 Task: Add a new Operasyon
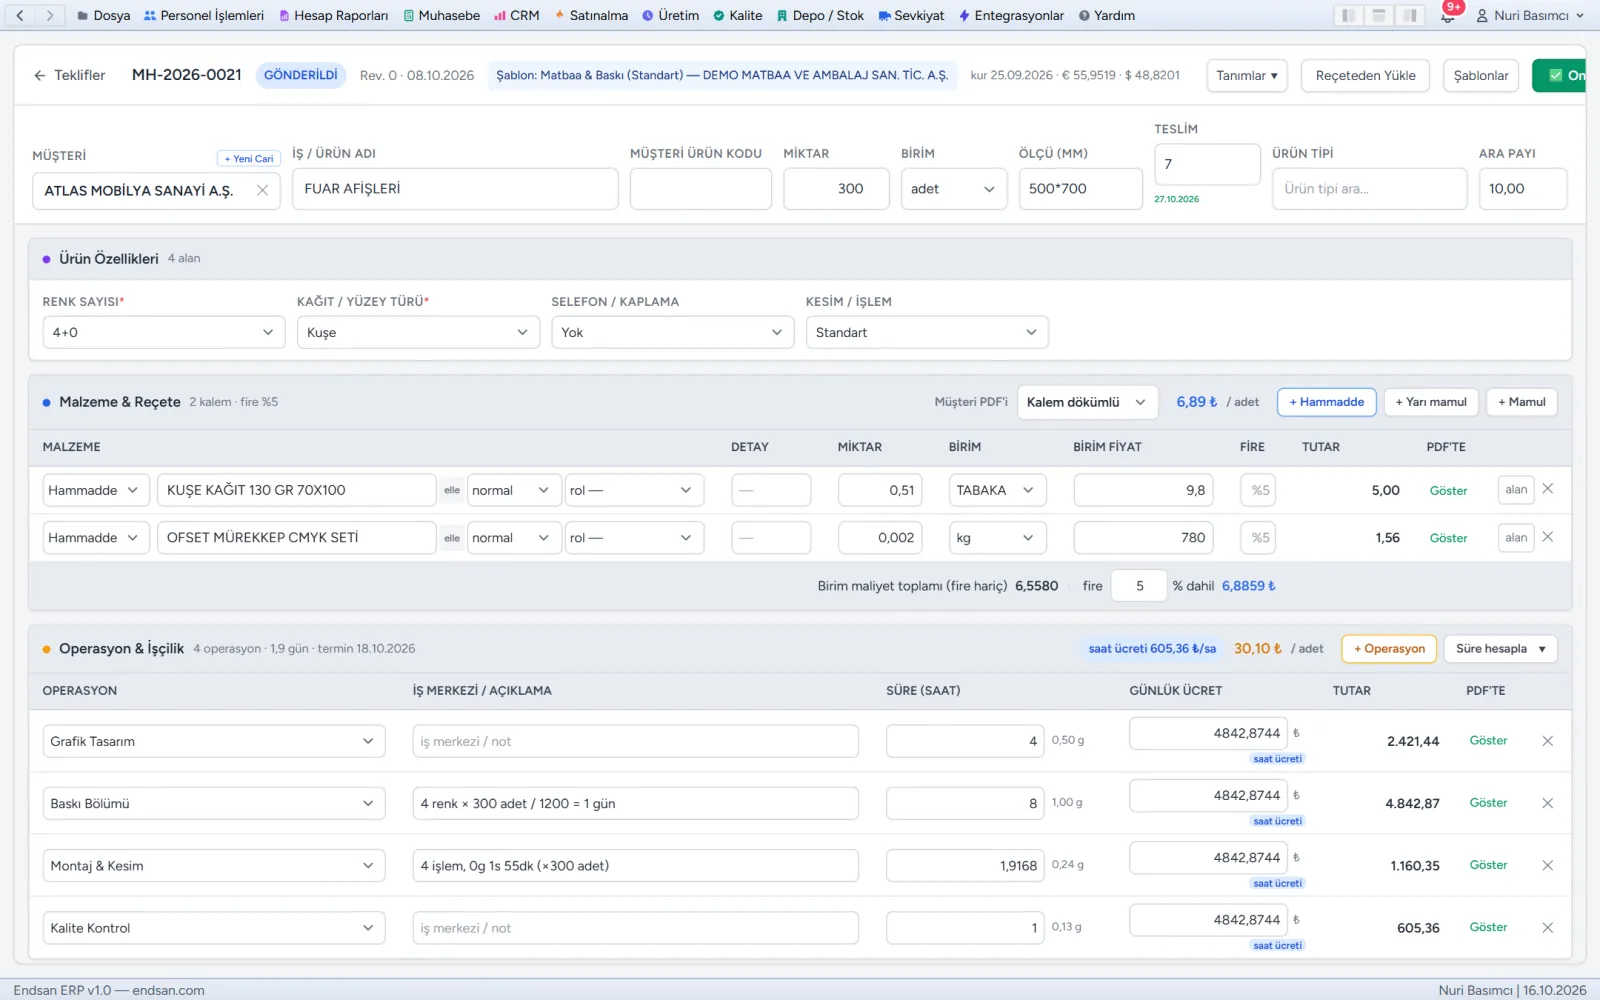tap(1389, 649)
